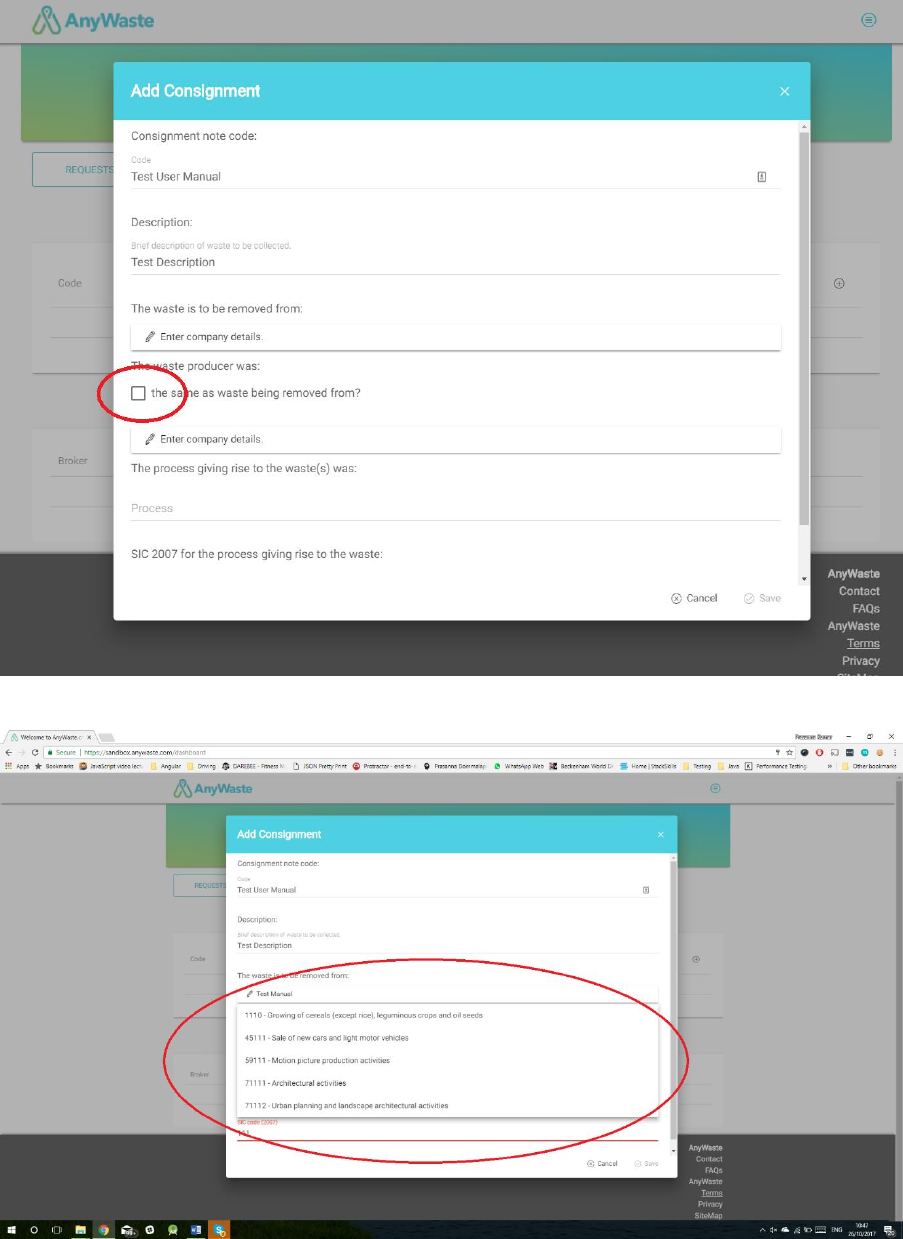The image size is (903, 1239).
Task: Open Task View from the taskbar
Action: 57,1230
